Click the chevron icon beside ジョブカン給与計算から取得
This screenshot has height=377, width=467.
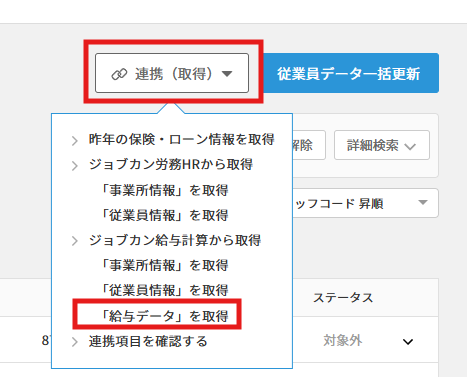click(75, 241)
